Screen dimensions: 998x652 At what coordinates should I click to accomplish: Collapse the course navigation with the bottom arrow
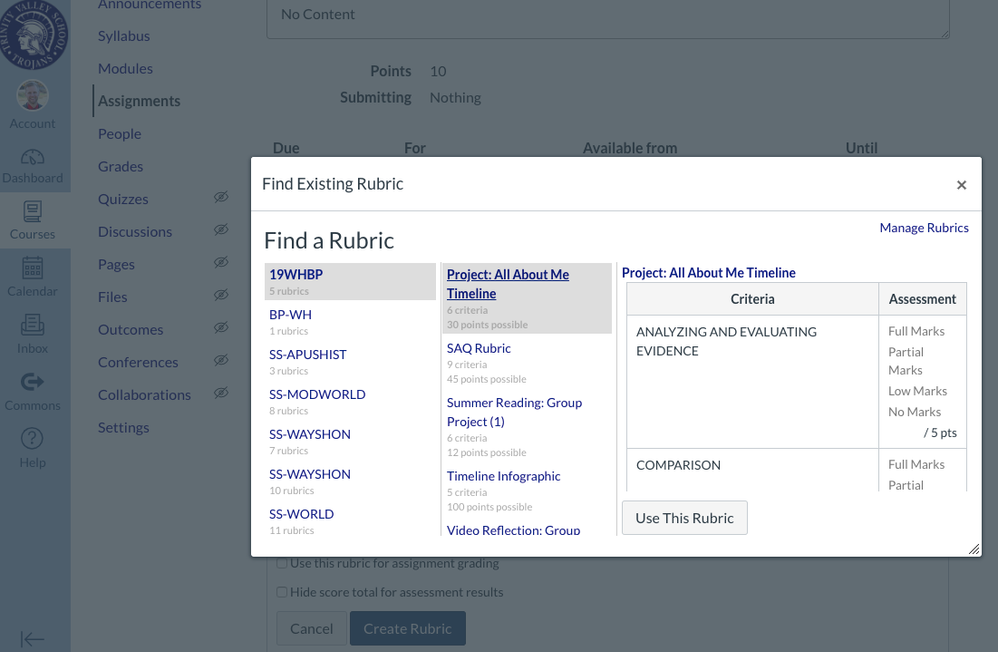click(33, 640)
